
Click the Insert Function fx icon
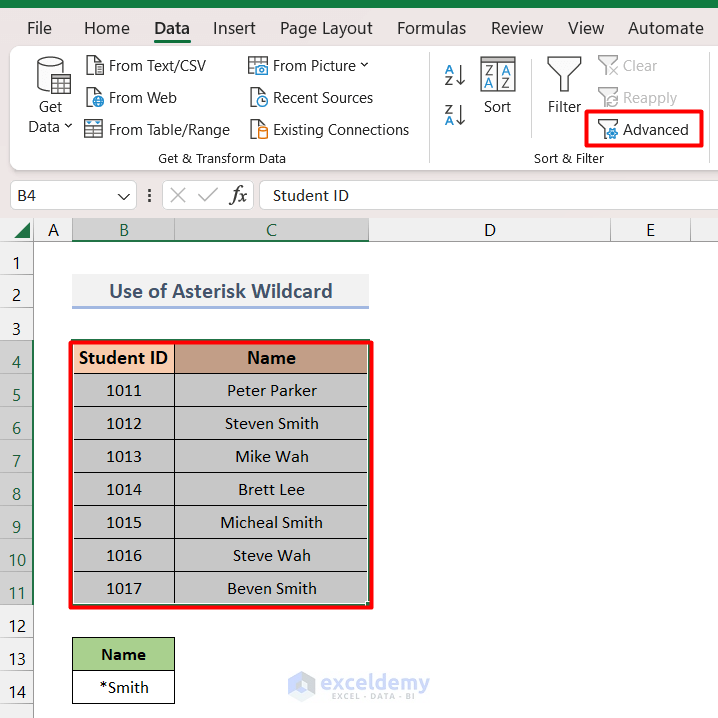coord(238,196)
